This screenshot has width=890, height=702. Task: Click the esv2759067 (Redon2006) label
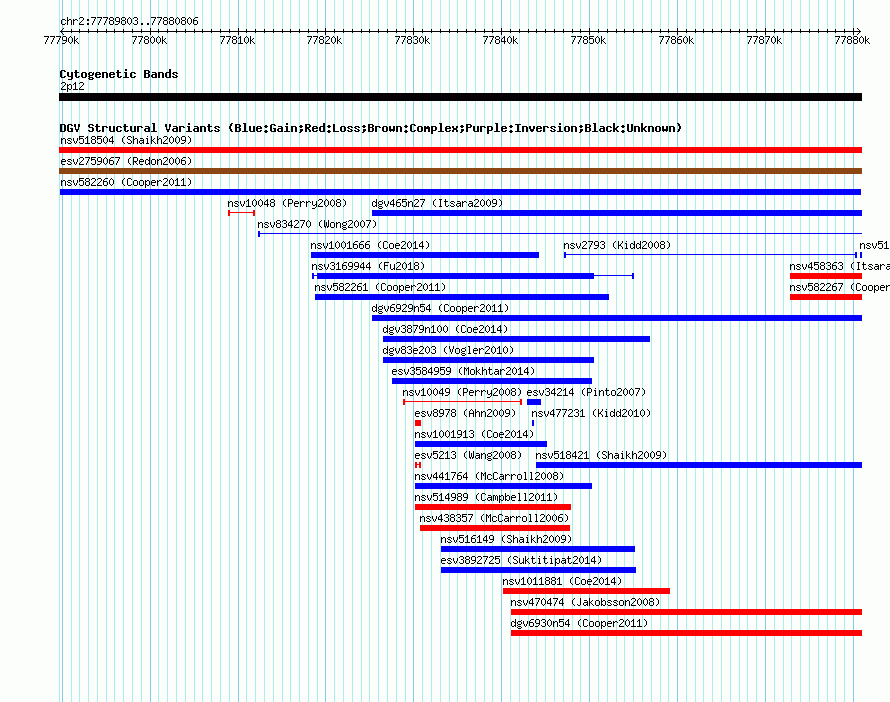click(126, 161)
